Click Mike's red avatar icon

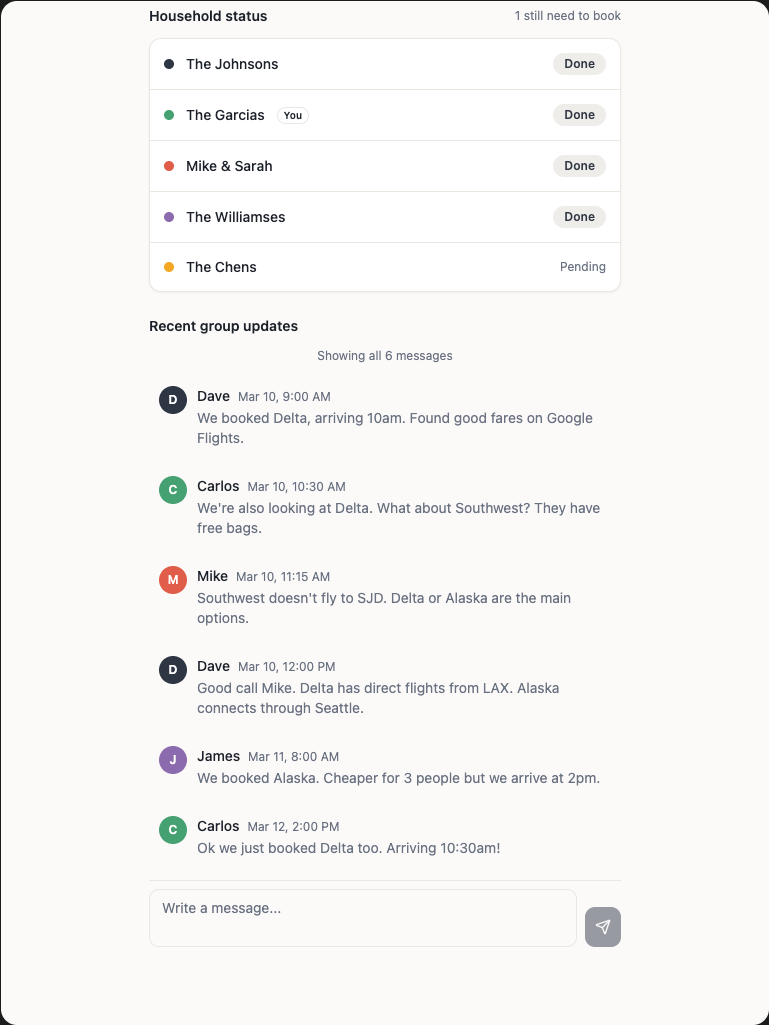pyautogui.click(x=173, y=580)
